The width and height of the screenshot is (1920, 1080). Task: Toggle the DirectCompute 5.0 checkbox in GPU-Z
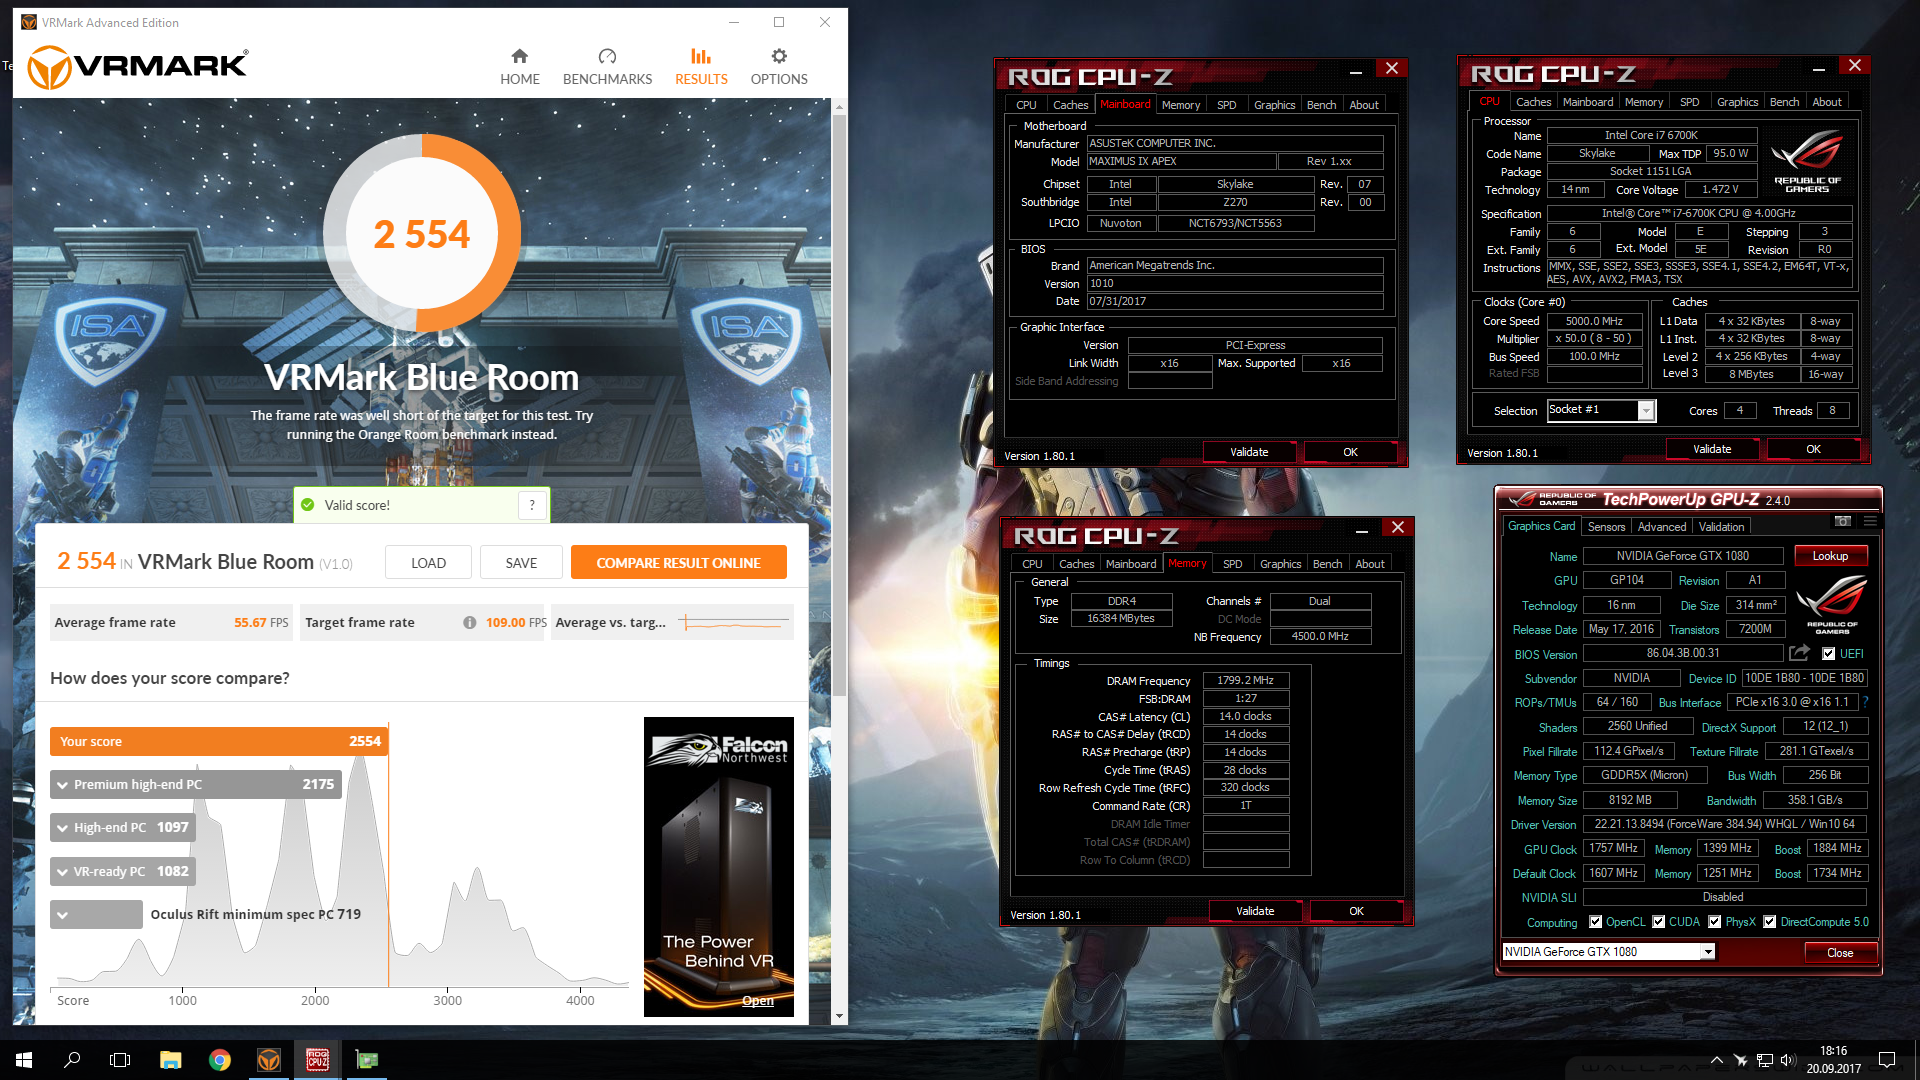click(x=1770, y=922)
